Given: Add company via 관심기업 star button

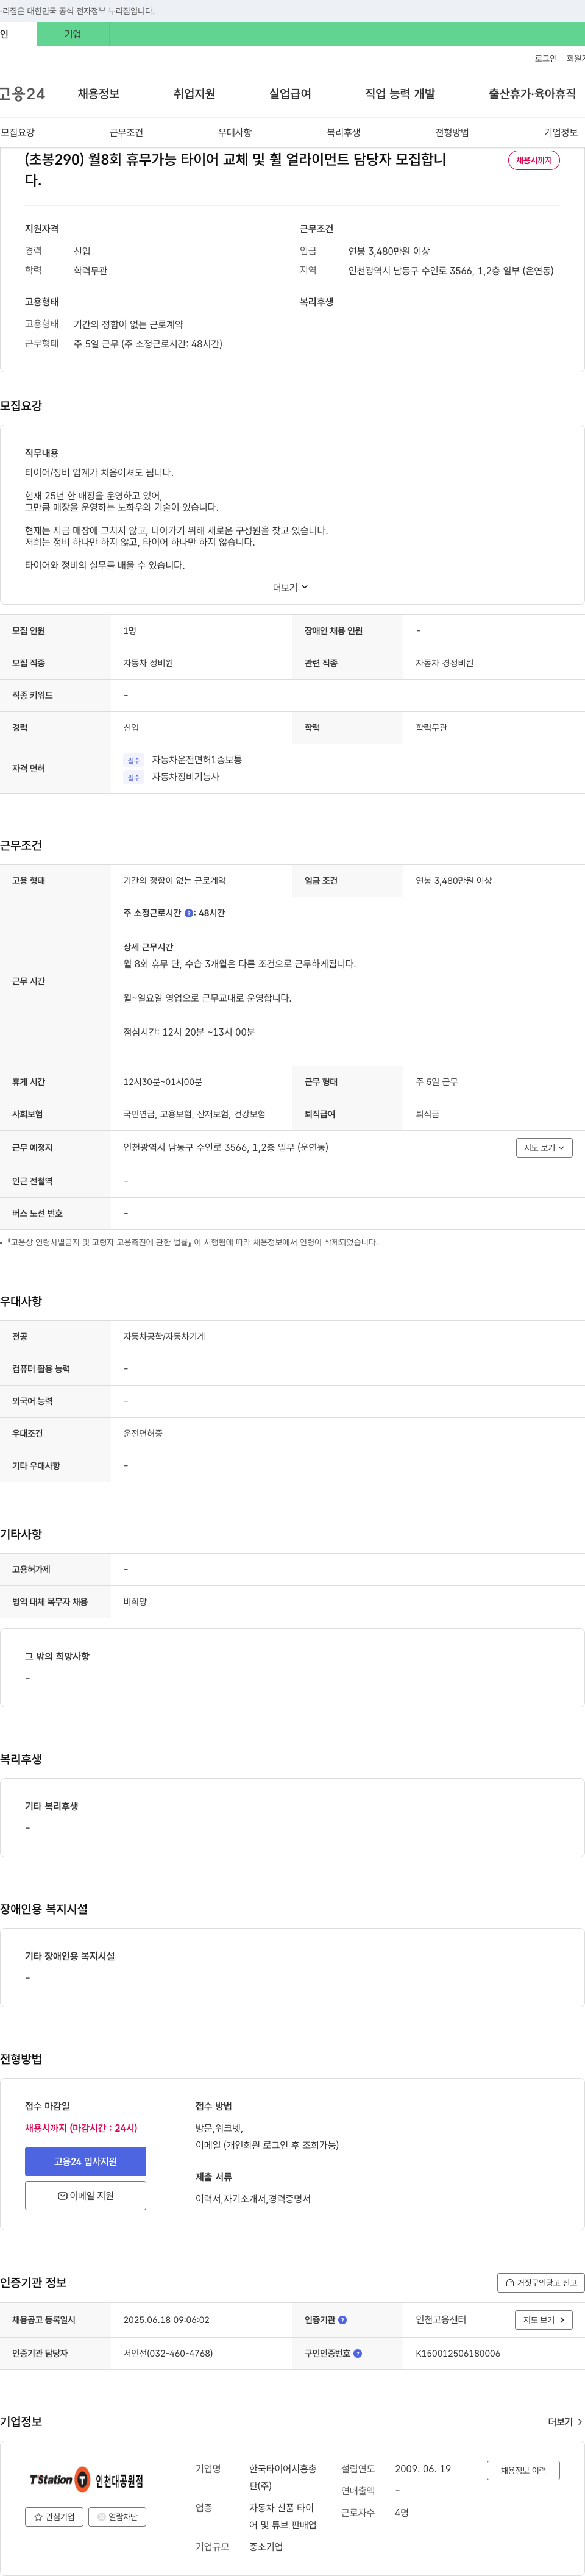Looking at the screenshot, I should pyautogui.click(x=54, y=2517).
